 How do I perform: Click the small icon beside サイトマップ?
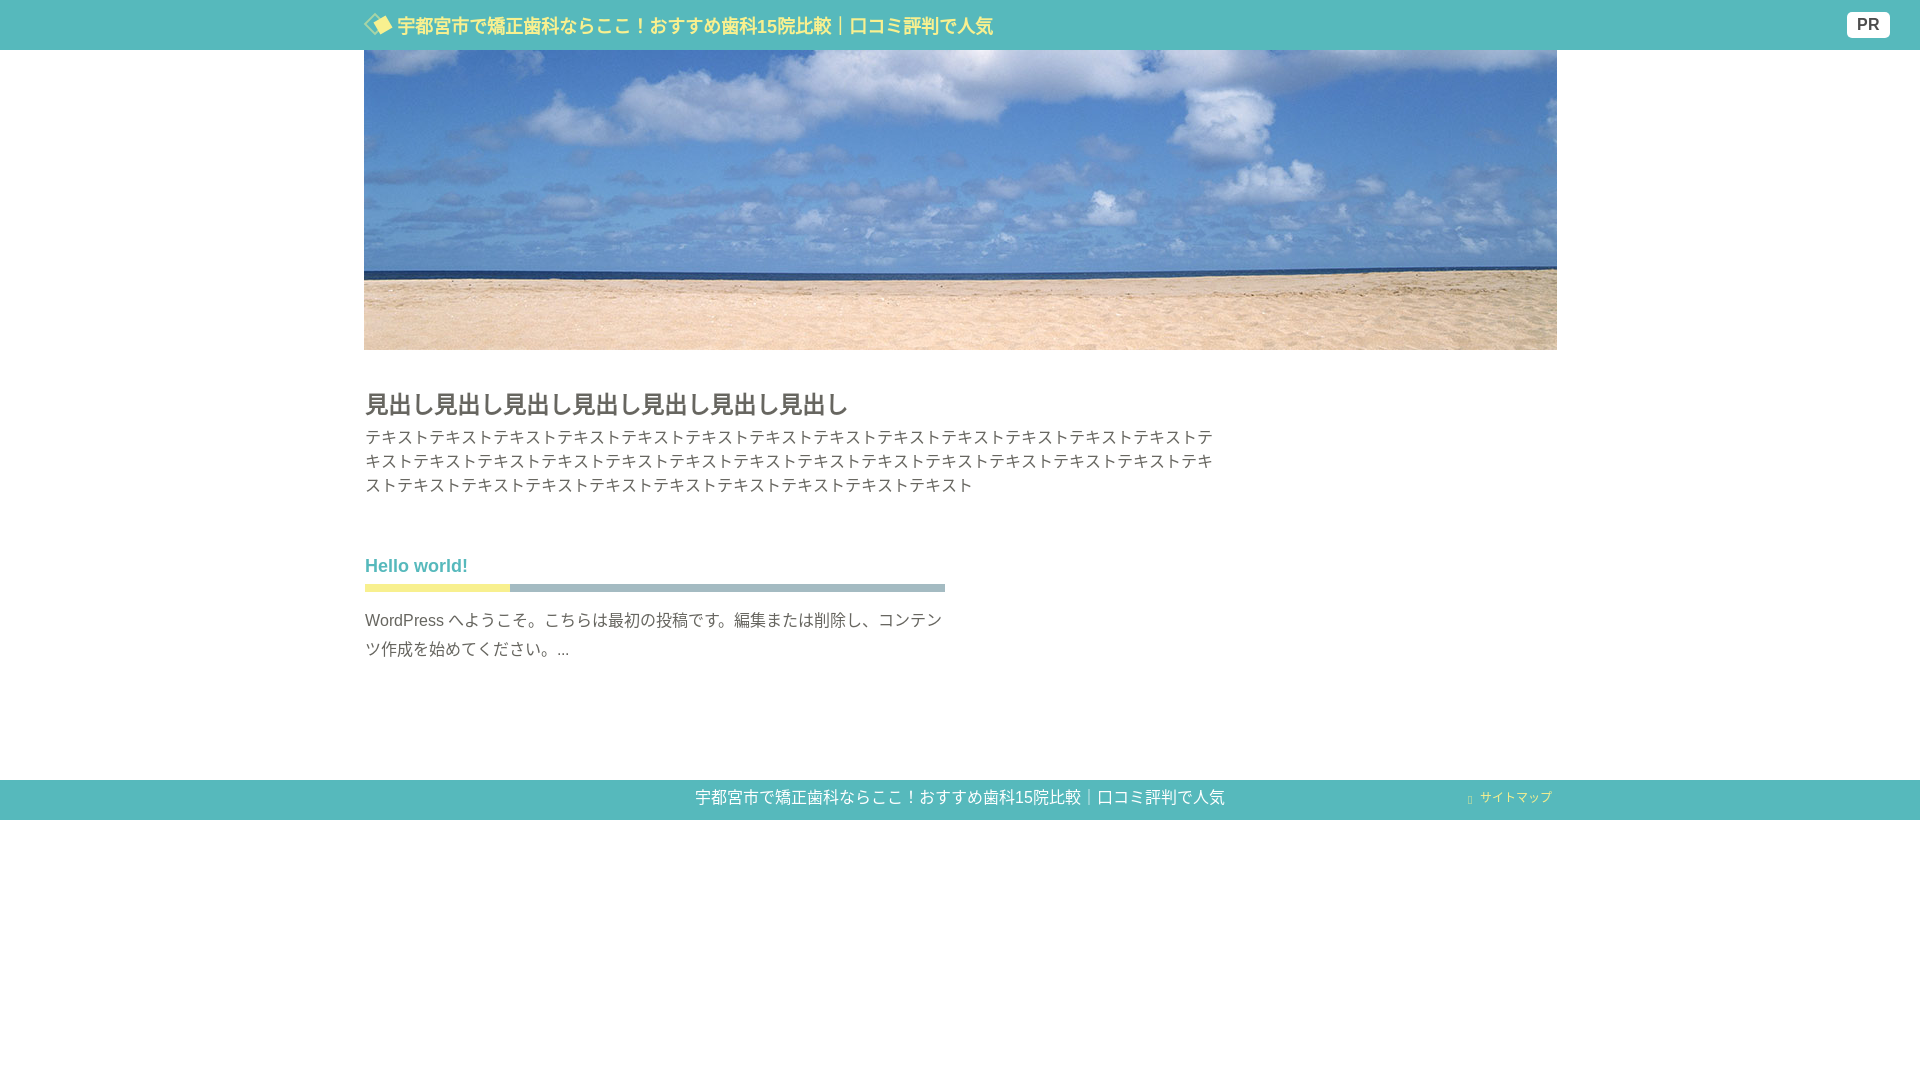click(1470, 800)
